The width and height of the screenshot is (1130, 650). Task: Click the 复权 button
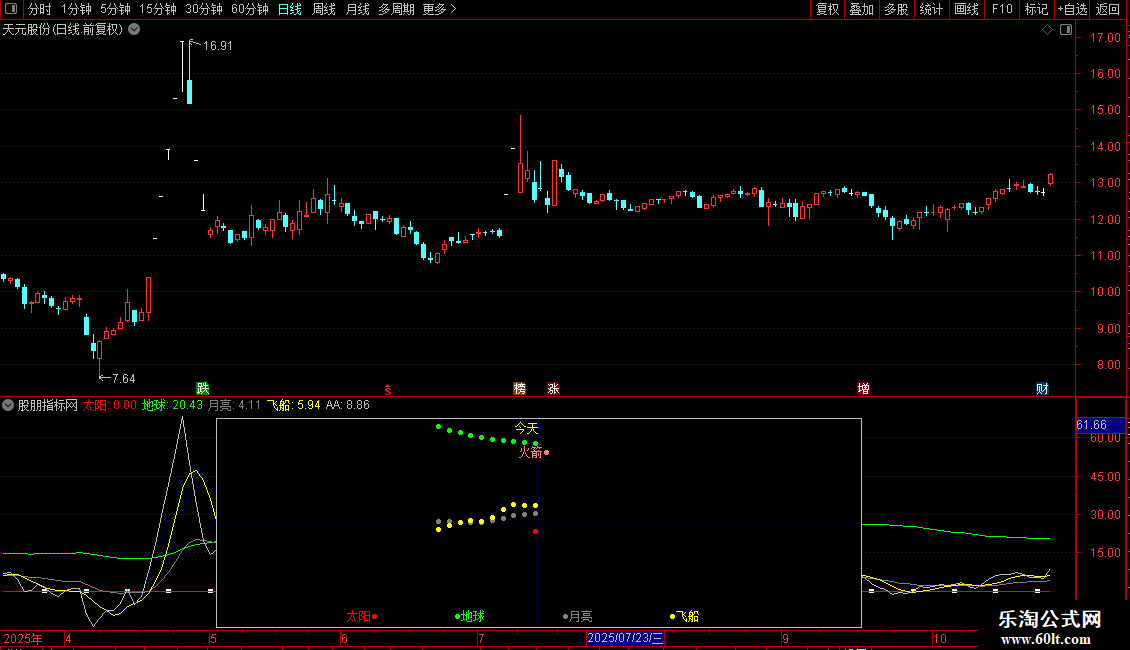coord(827,9)
